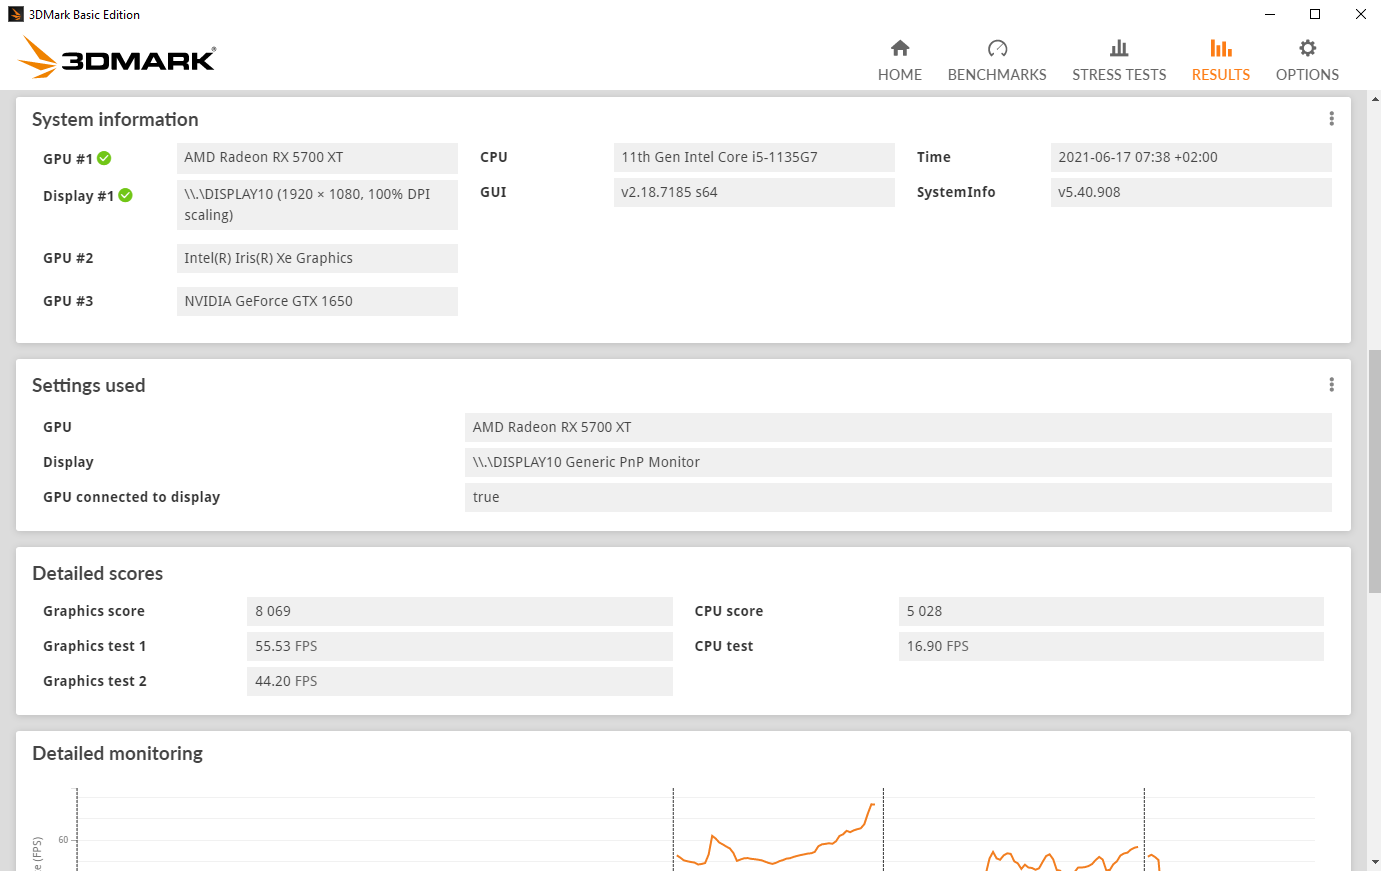
Task: Click NVIDIA GeForce GTX 1650 field
Action: tap(317, 301)
